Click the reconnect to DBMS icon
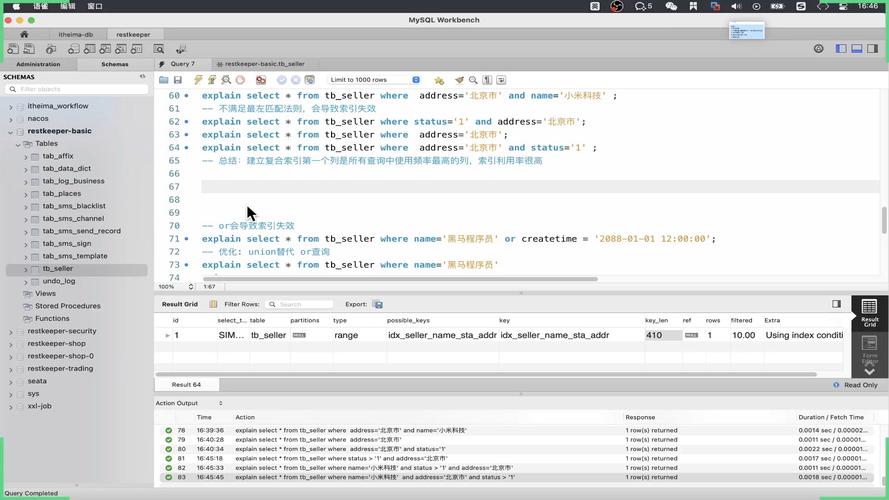 pyautogui.click(x=181, y=49)
